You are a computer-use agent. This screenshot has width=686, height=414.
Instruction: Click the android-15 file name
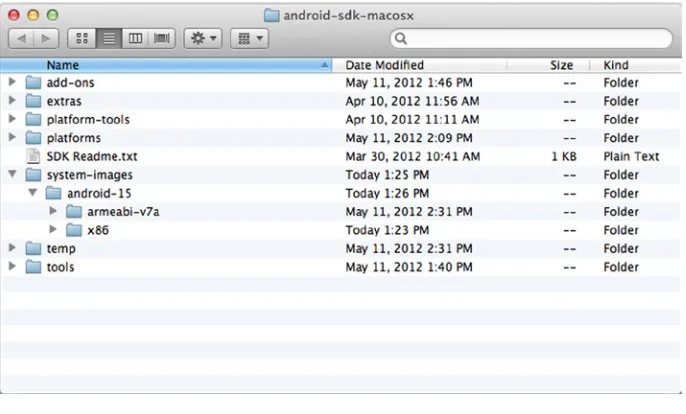click(x=99, y=193)
